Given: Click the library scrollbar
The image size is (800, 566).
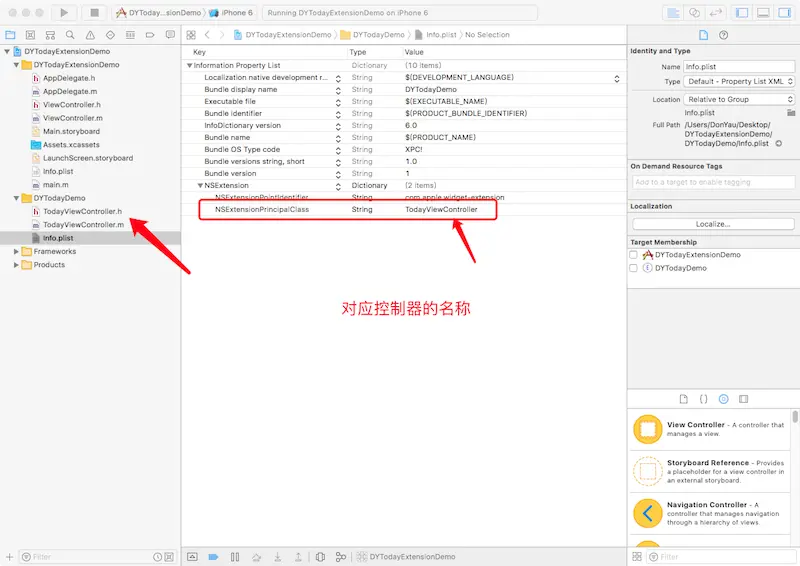Looking at the screenshot, I should tap(795, 417).
